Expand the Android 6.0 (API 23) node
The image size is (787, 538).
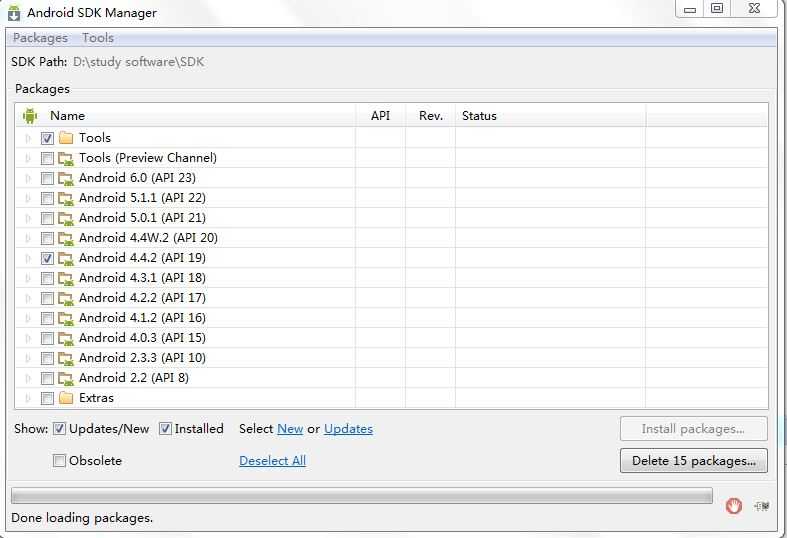point(28,179)
